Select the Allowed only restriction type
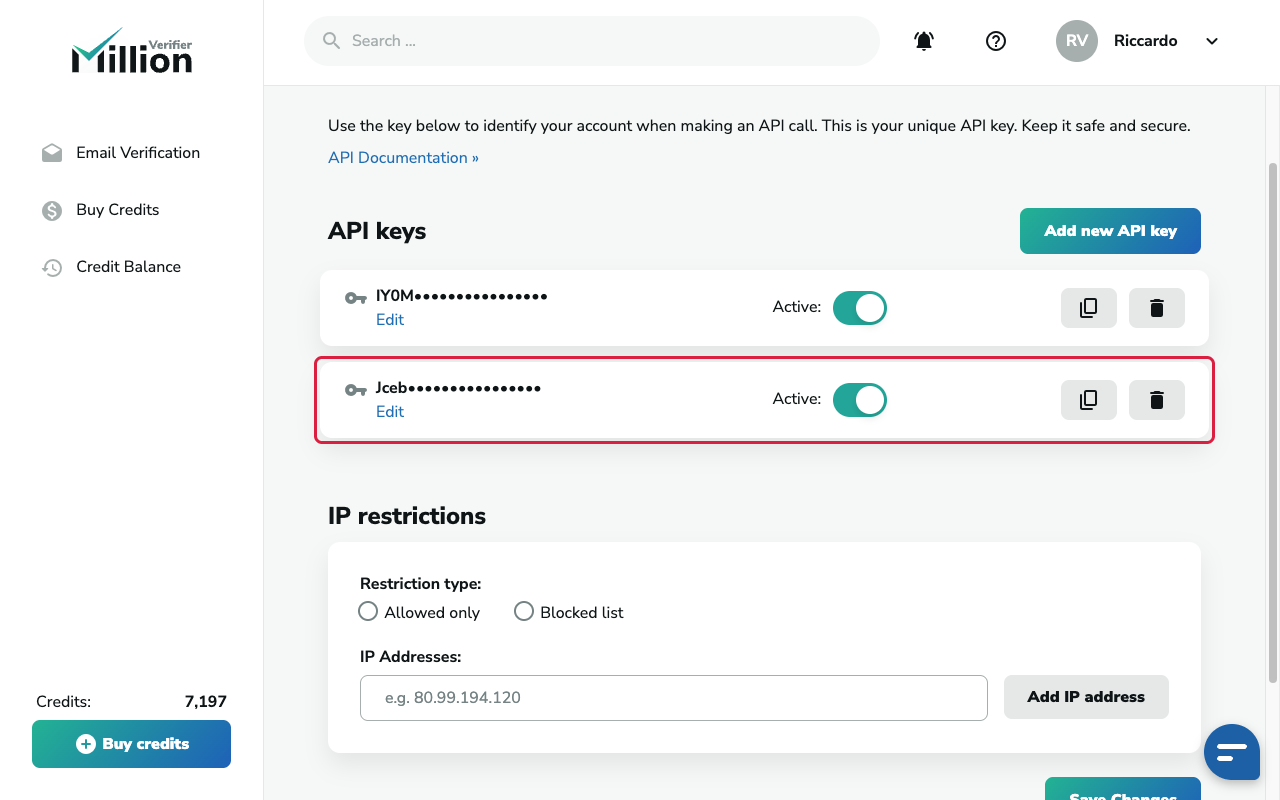 pyautogui.click(x=368, y=611)
